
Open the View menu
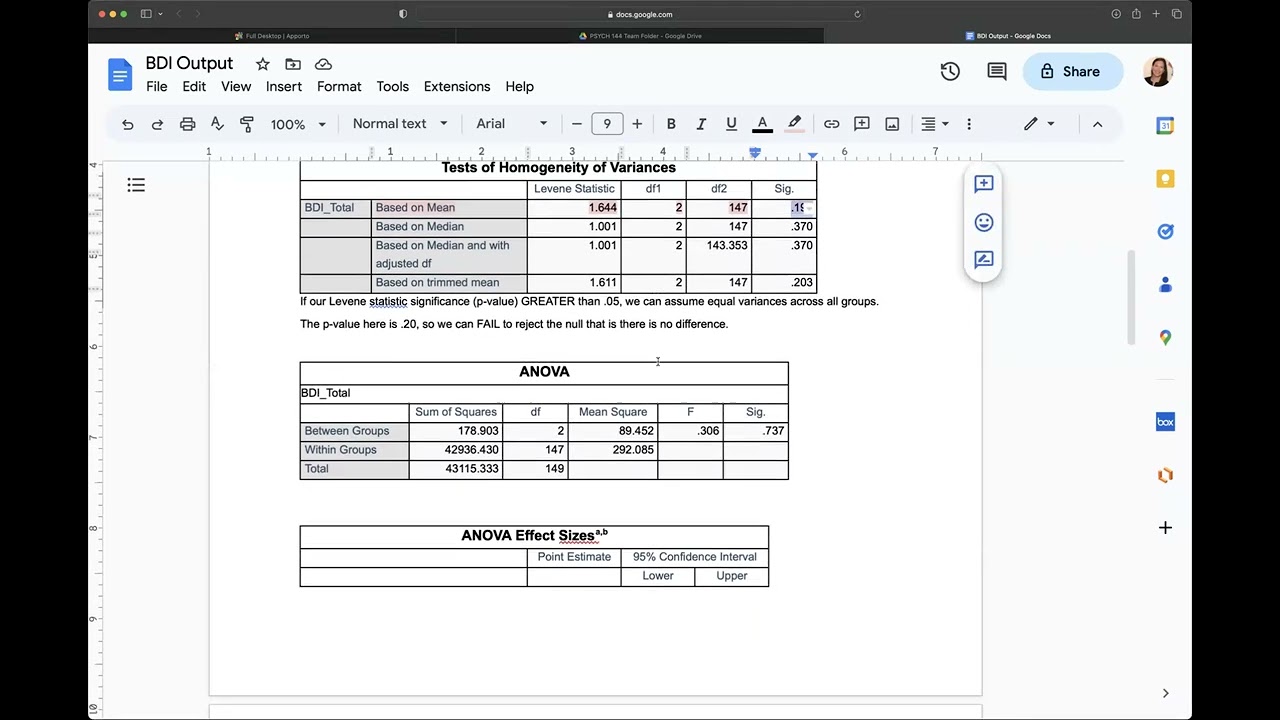click(236, 86)
